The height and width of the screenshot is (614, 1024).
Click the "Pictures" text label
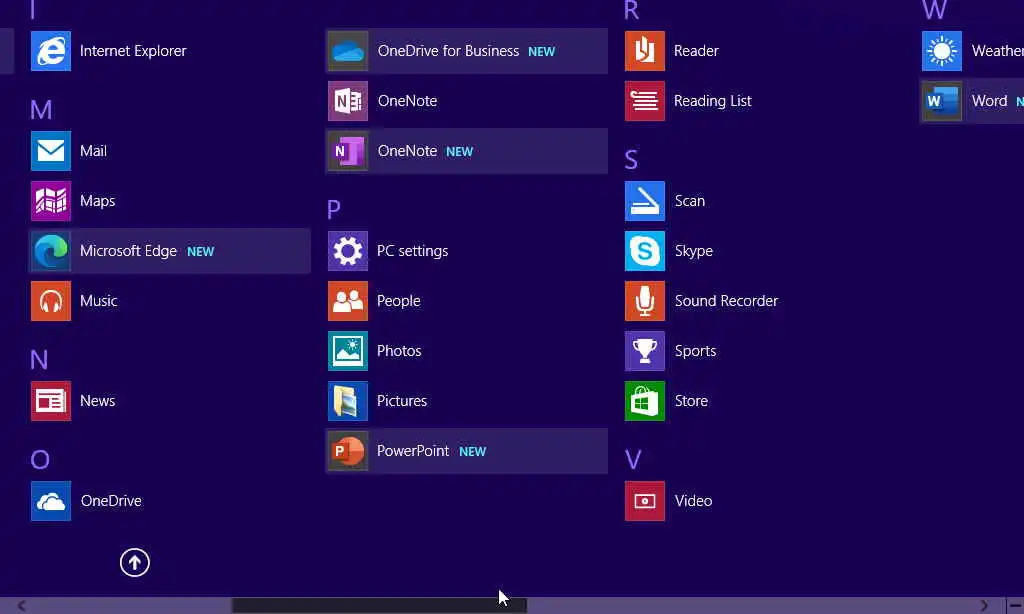402,401
